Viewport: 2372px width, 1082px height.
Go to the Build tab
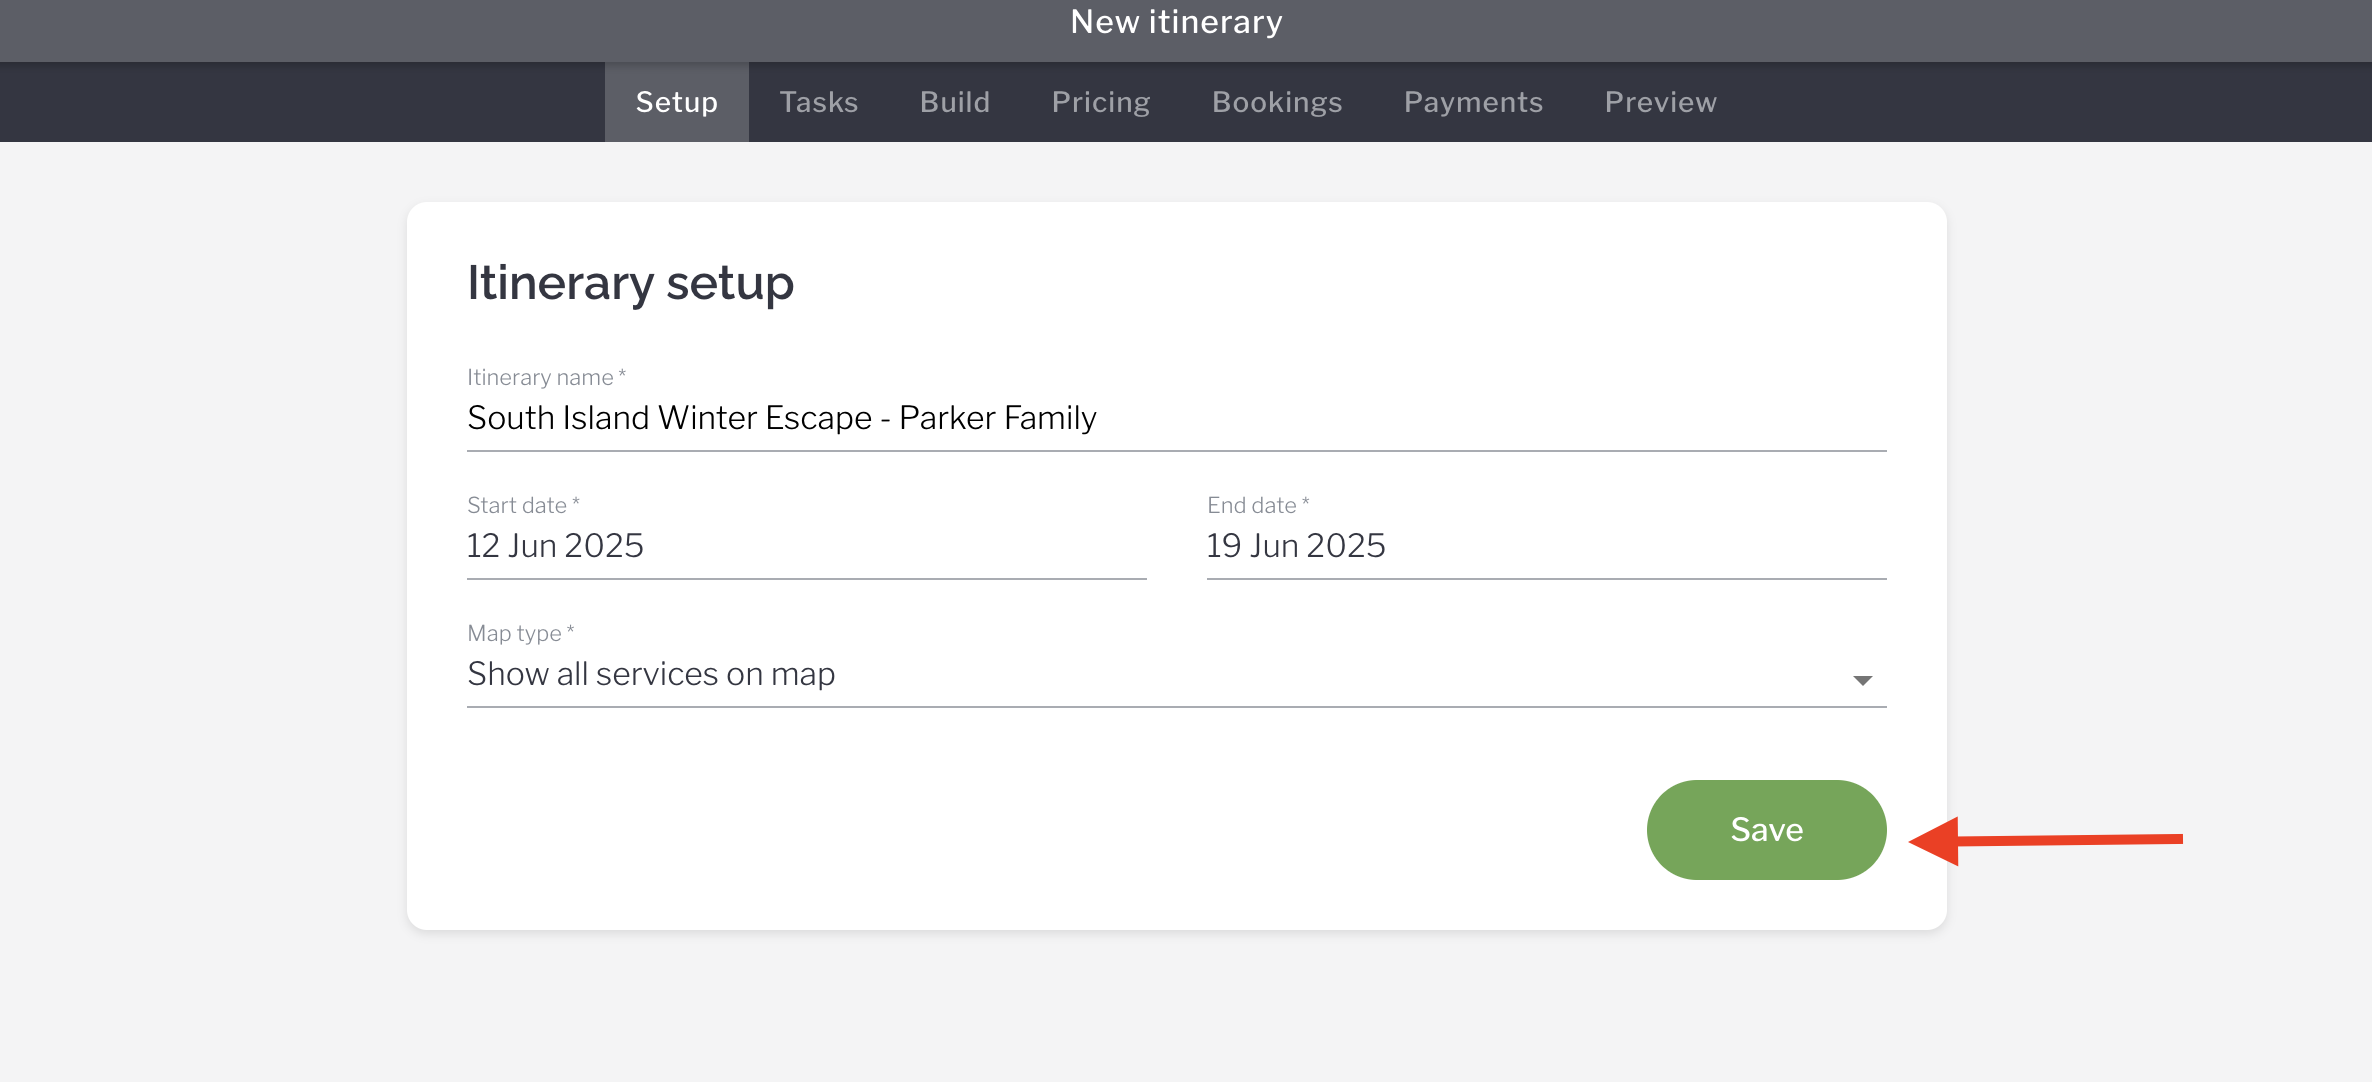pos(954,102)
